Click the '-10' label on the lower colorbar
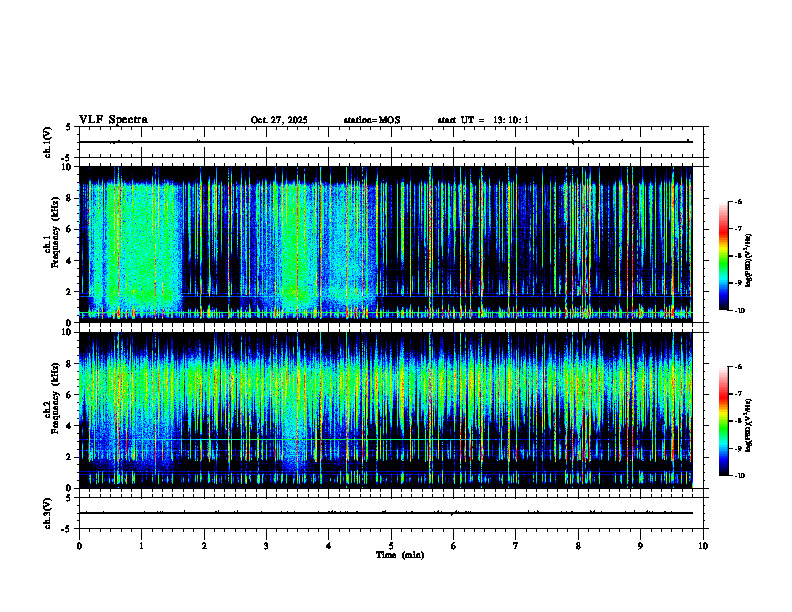This screenshot has width=792, height=612. point(738,475)
